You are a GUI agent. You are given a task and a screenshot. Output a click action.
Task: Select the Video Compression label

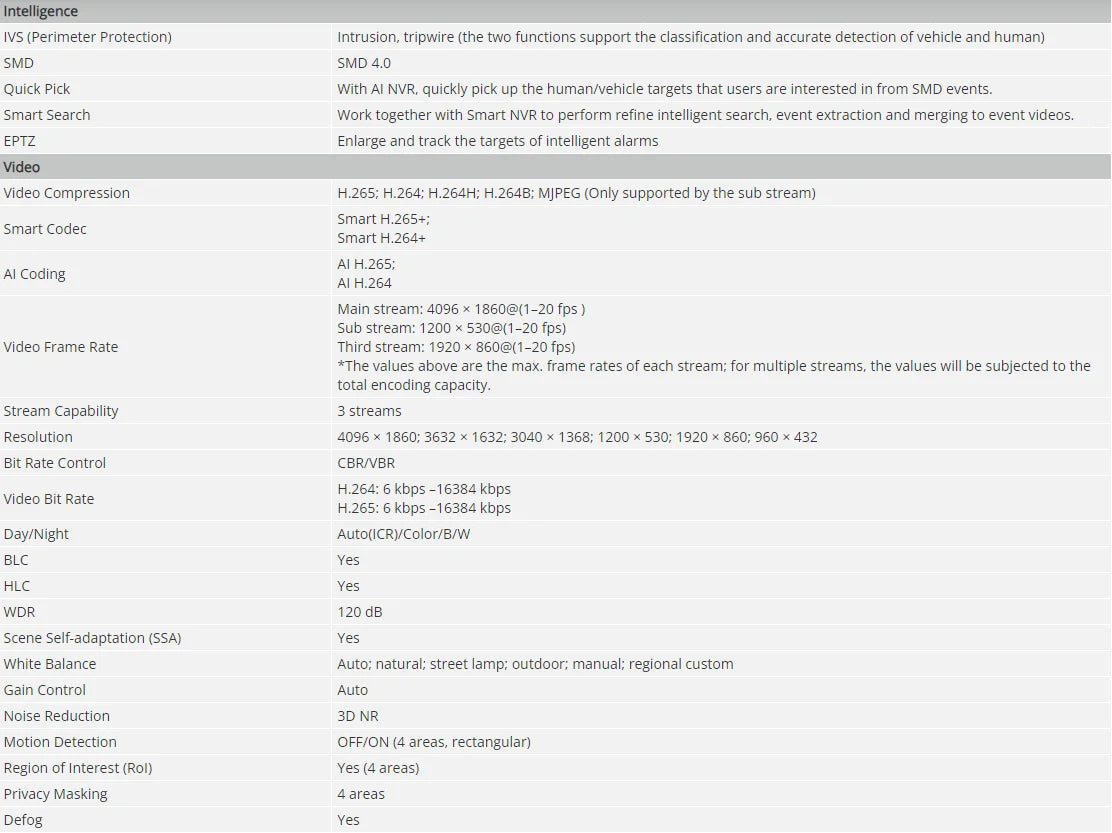tap(67, 193)
